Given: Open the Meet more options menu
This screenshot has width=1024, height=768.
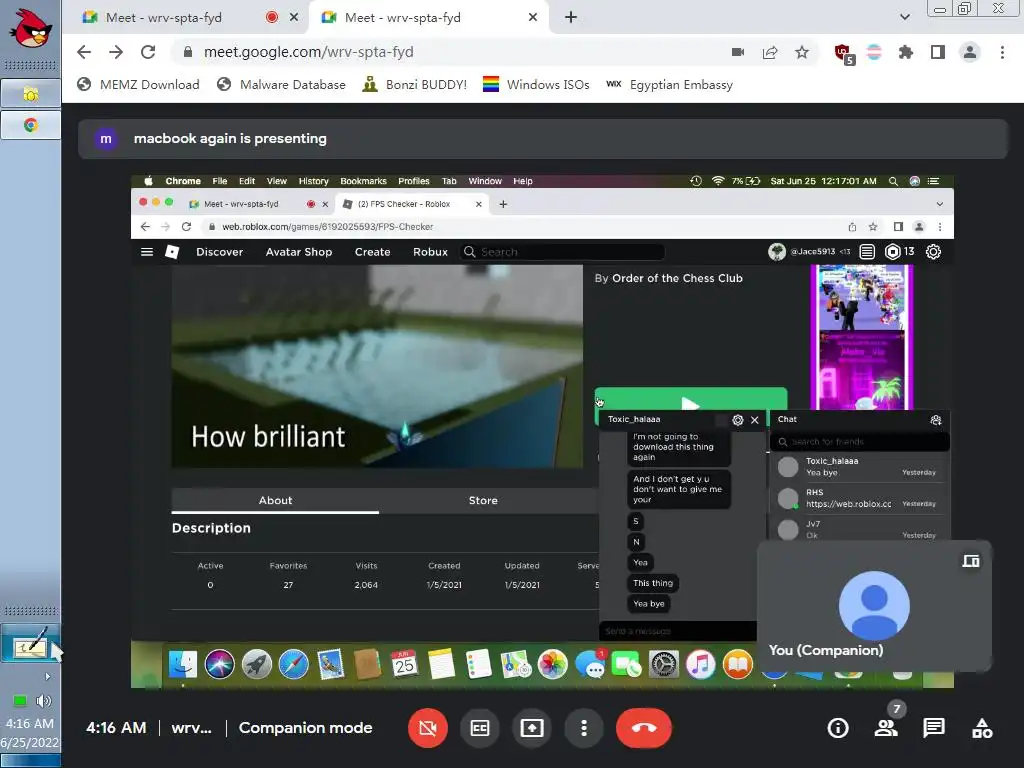Looking at the screenshot, I should tap(584, 728).
